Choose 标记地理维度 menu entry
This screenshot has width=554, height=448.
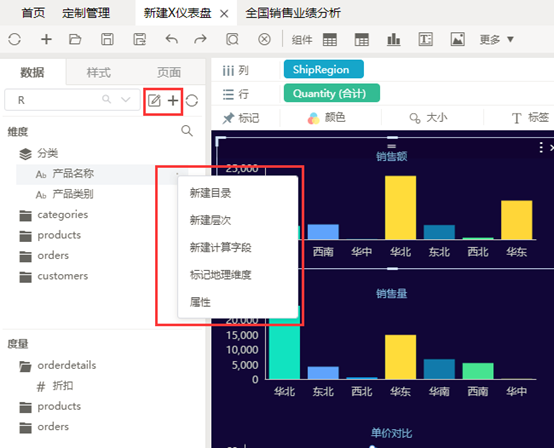220,275
